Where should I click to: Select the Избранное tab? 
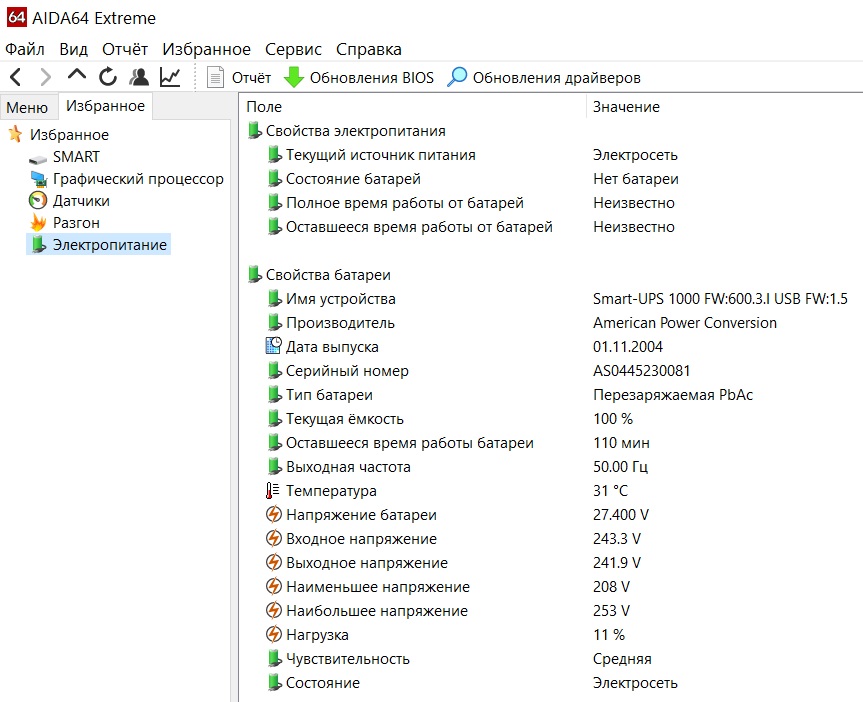click(x=106, y=106)
